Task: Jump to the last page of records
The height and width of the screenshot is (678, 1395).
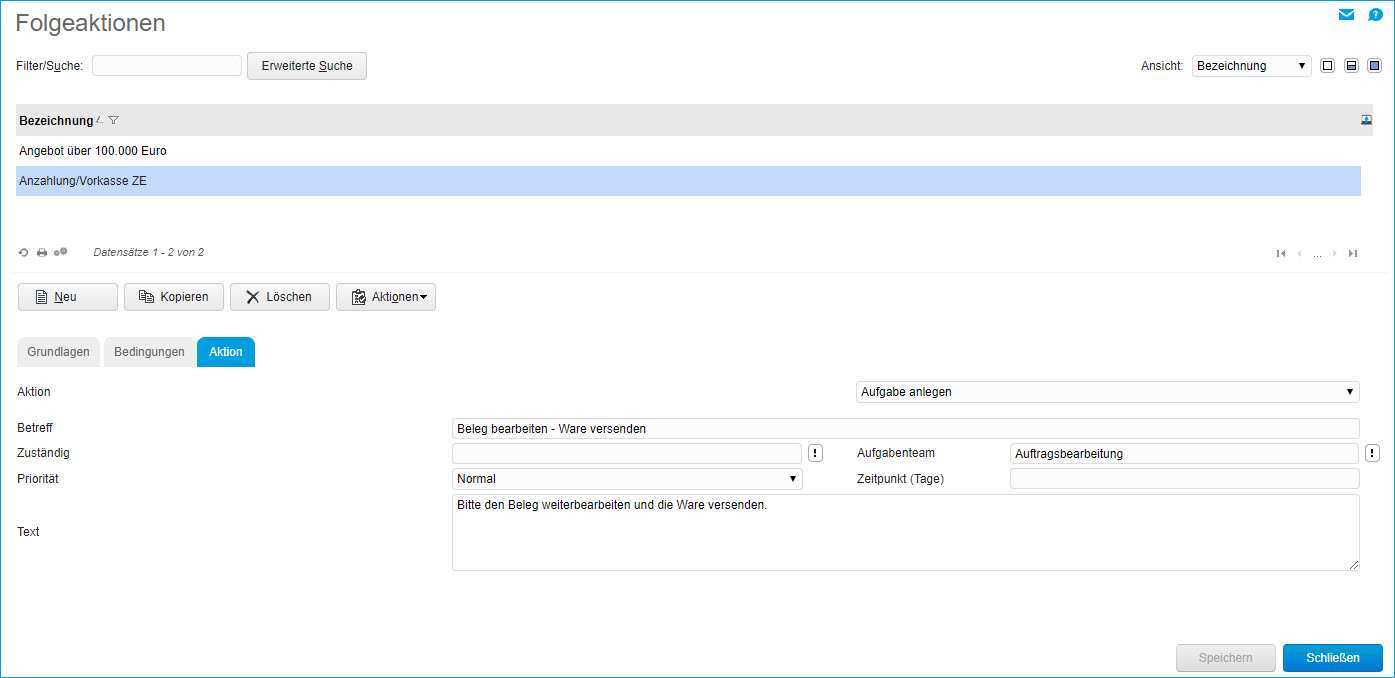Action: point(1353,254)
